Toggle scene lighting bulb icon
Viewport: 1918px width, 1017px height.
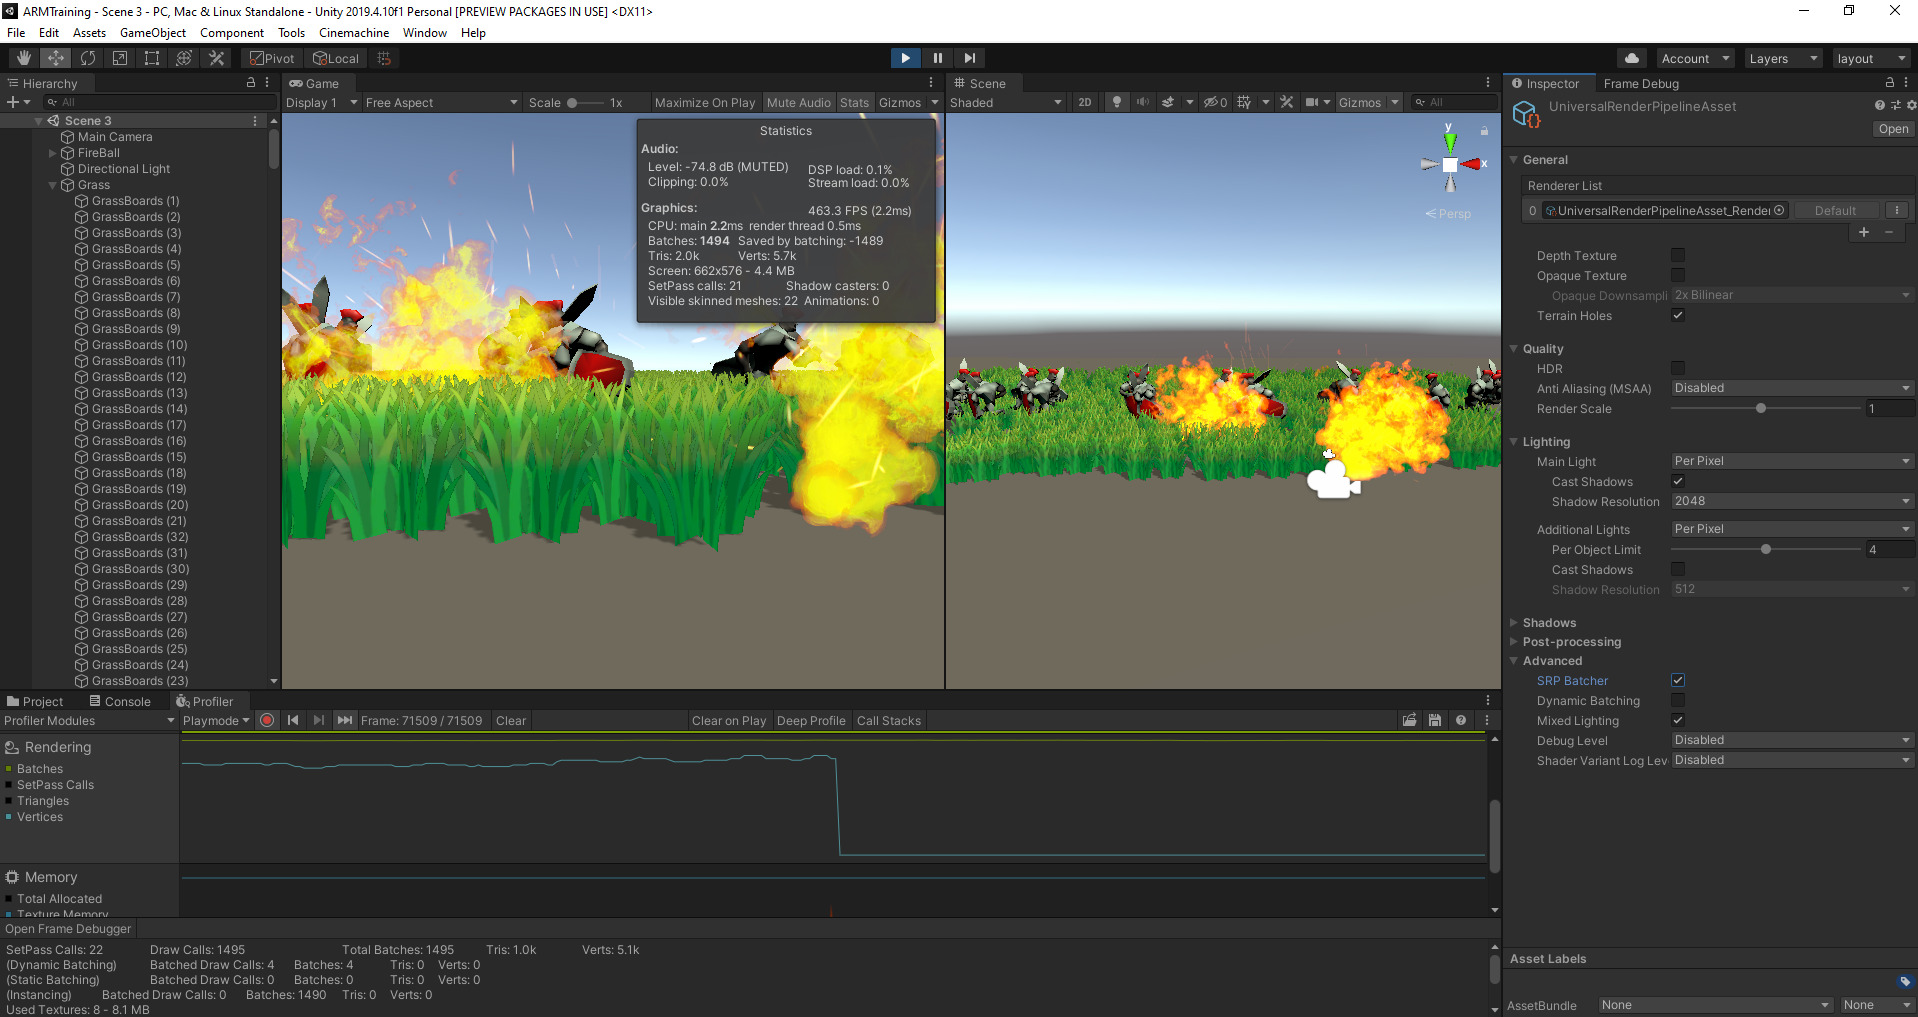1117,102
